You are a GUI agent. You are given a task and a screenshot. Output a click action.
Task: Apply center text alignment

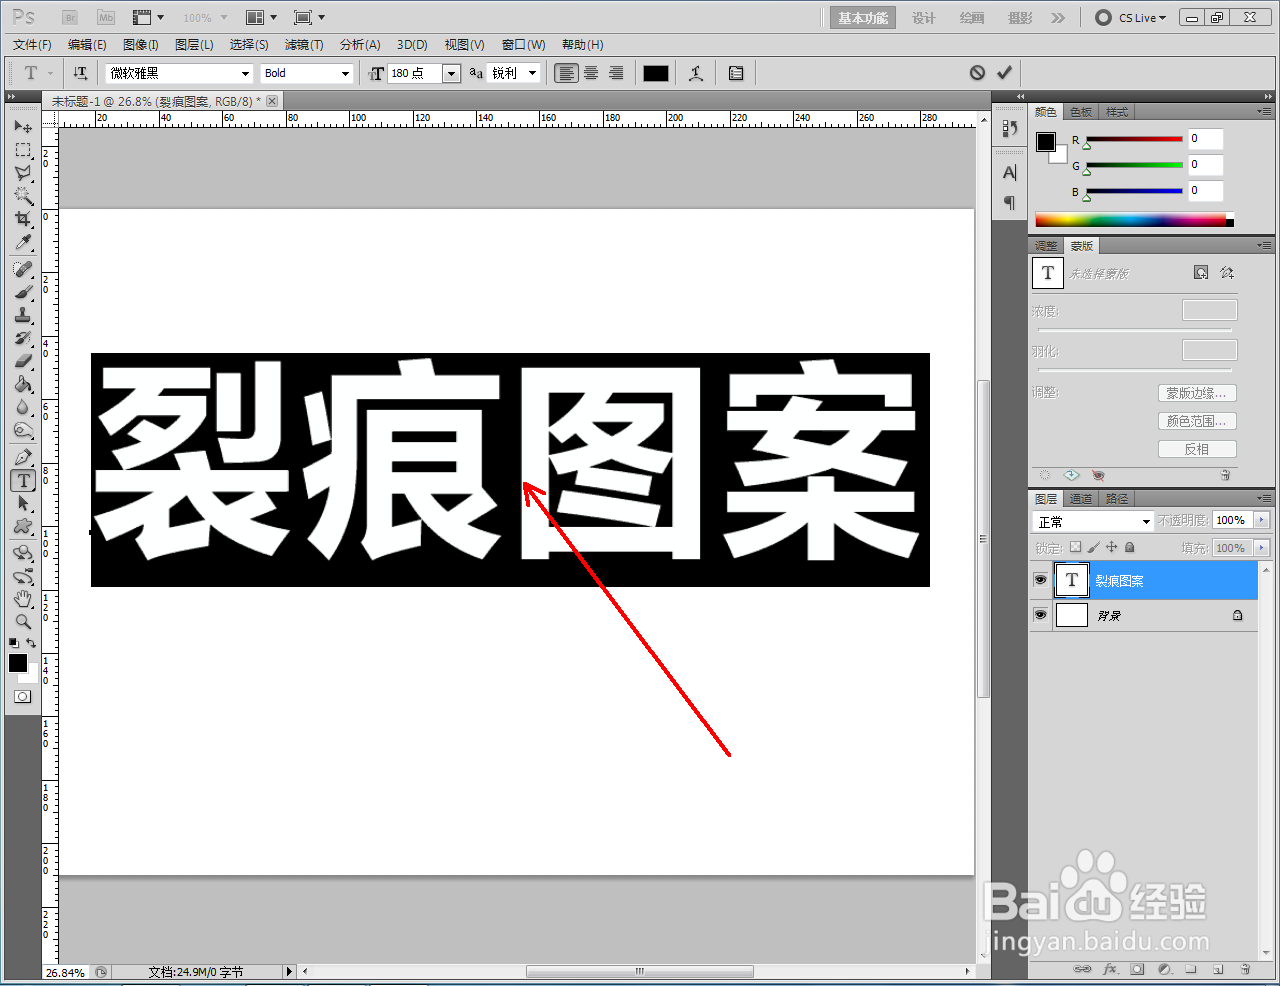click(590, 72)
